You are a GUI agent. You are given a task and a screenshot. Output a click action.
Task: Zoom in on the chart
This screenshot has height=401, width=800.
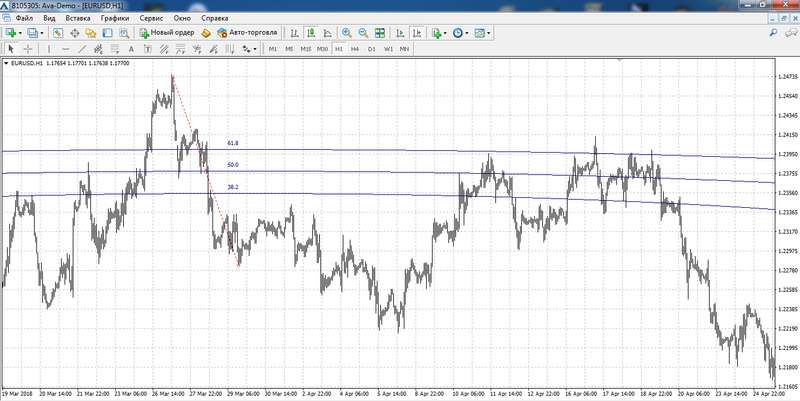[x=346, y=33]
